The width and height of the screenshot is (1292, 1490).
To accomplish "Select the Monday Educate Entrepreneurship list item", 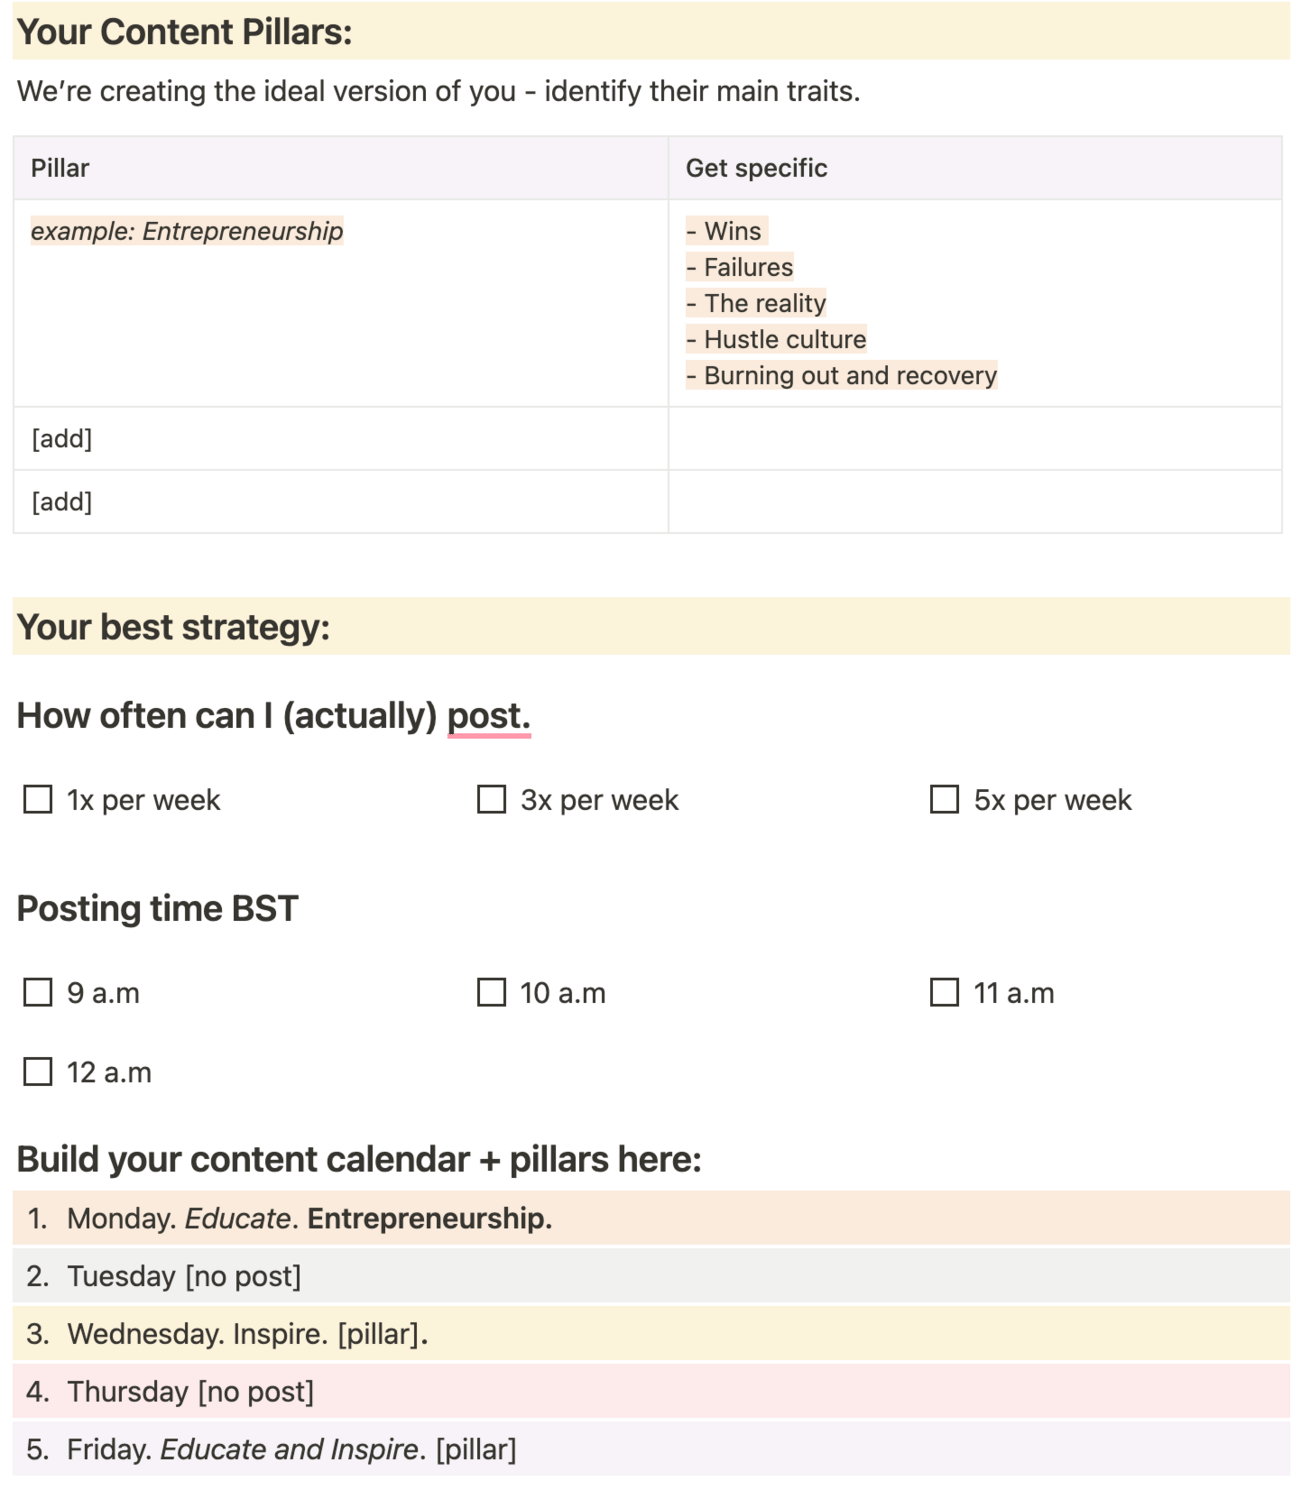I will 309,1219.
